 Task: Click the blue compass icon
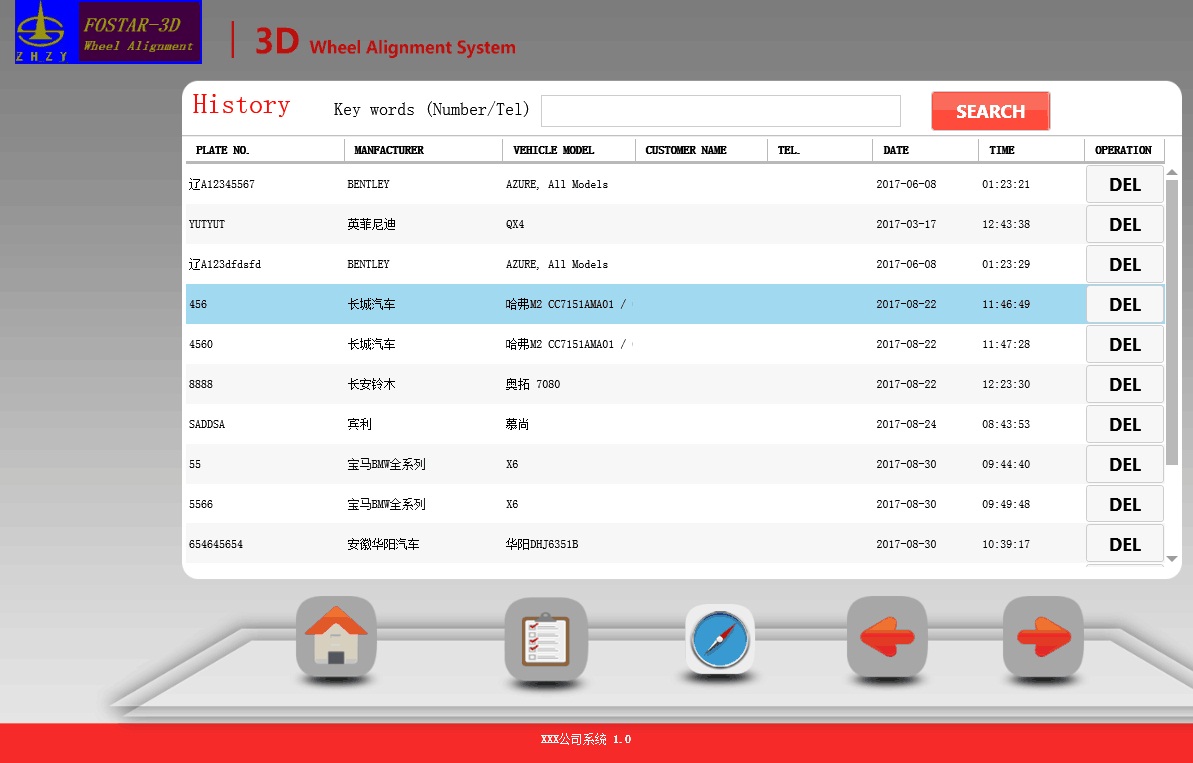coord(719,639)
